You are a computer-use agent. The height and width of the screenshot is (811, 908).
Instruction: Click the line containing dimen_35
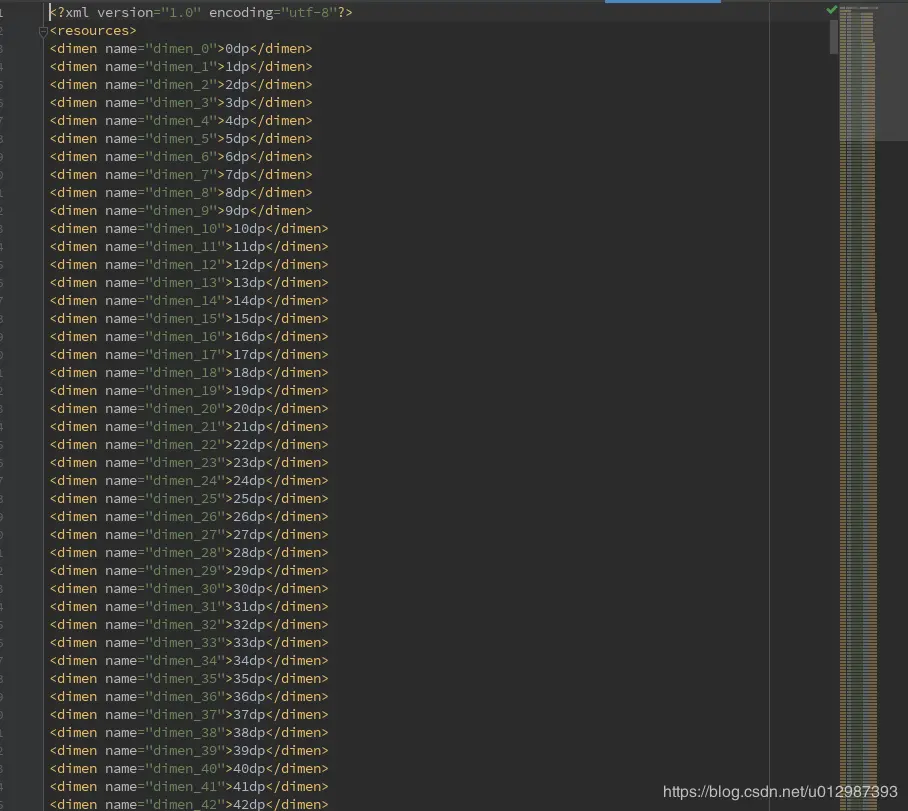(x=189, y=678)
